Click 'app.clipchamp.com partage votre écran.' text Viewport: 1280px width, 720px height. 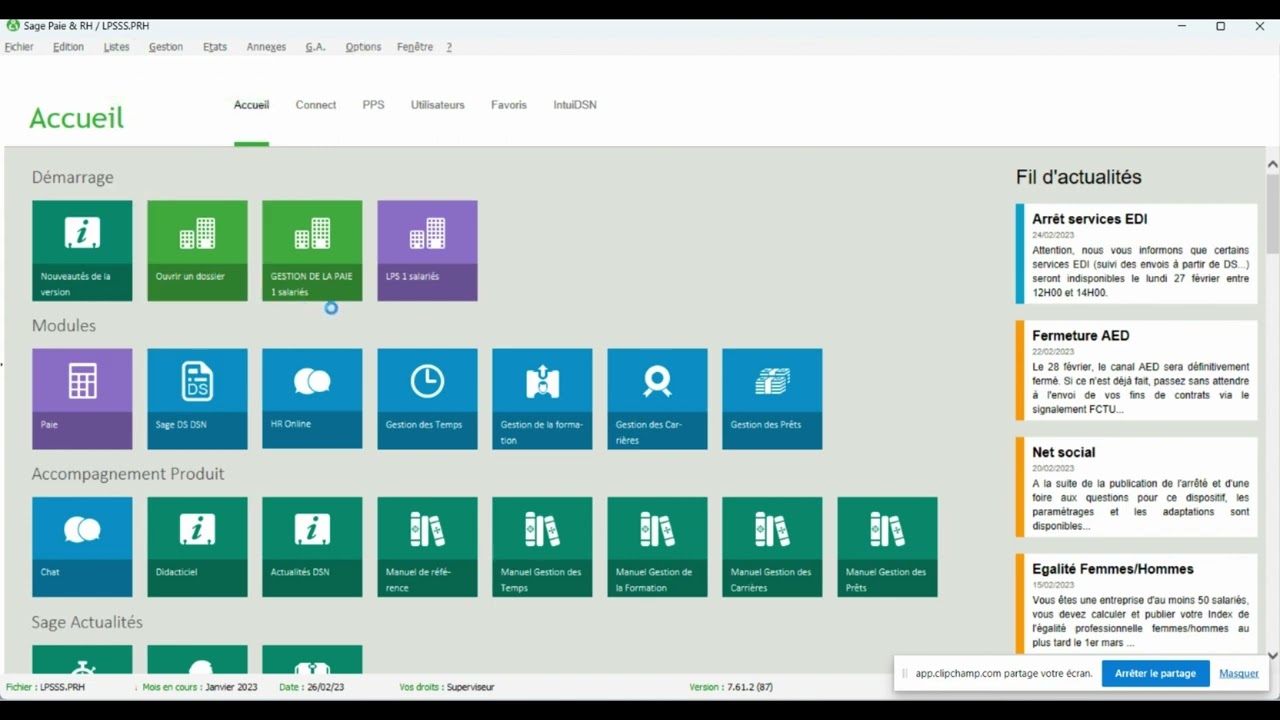click(1004, 673)
